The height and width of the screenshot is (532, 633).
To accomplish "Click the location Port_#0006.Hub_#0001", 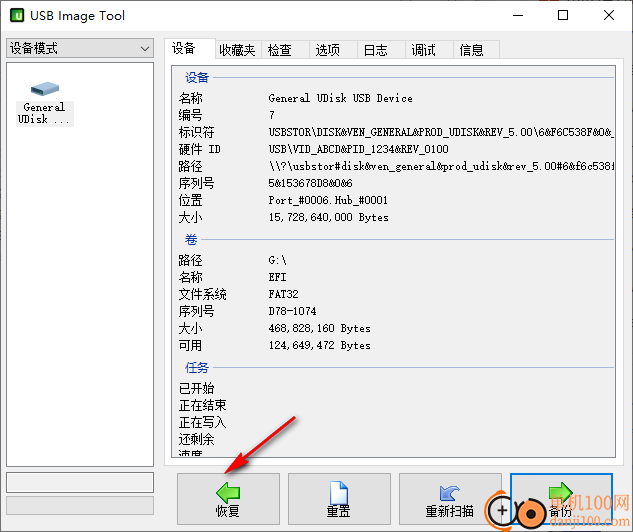I will click(328, 200).
